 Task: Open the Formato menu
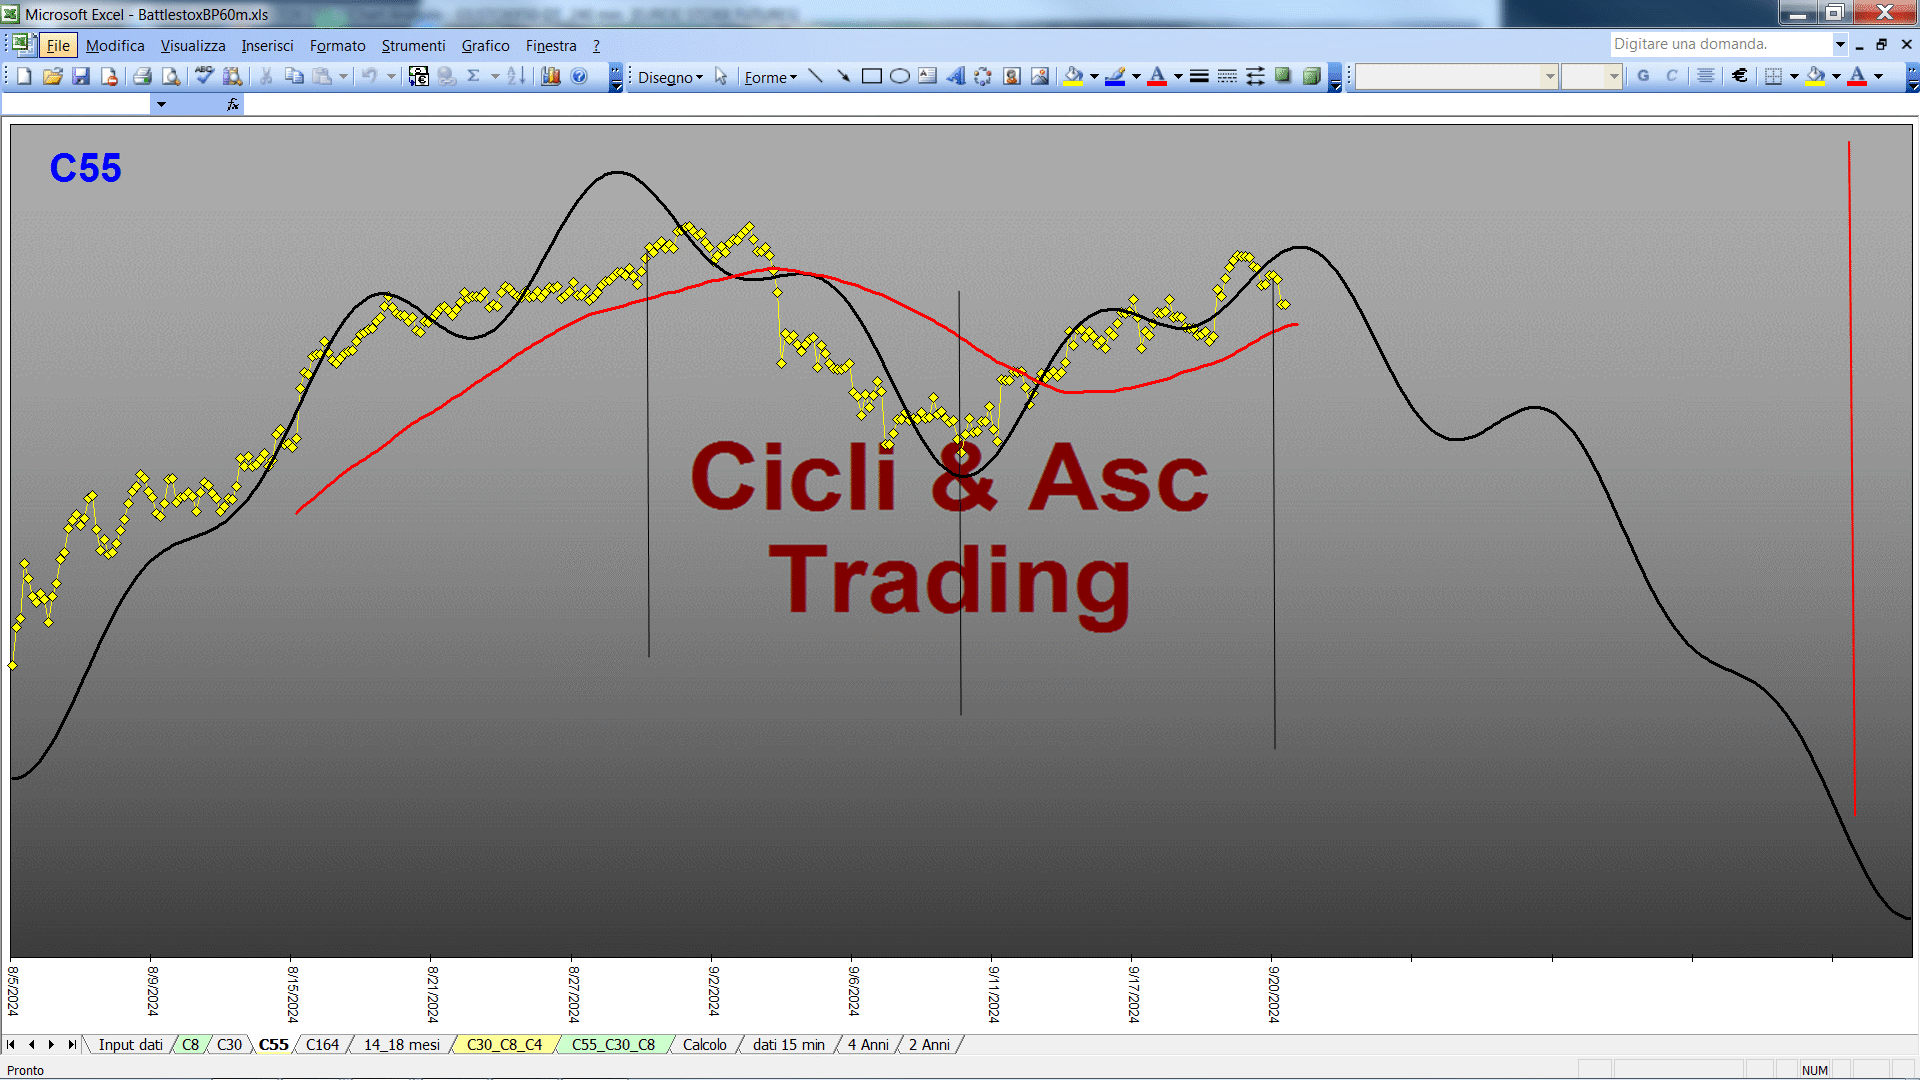337,46
